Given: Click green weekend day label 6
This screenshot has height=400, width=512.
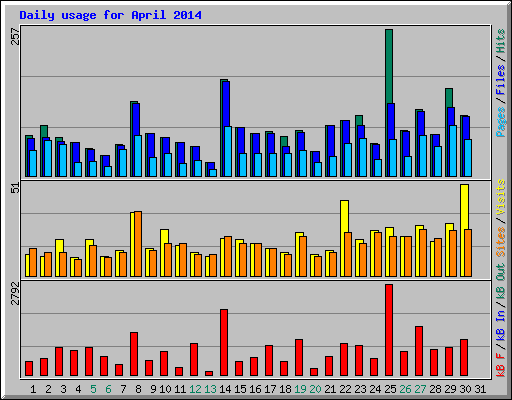Looking at the screenshot, I should pos(108,389).
